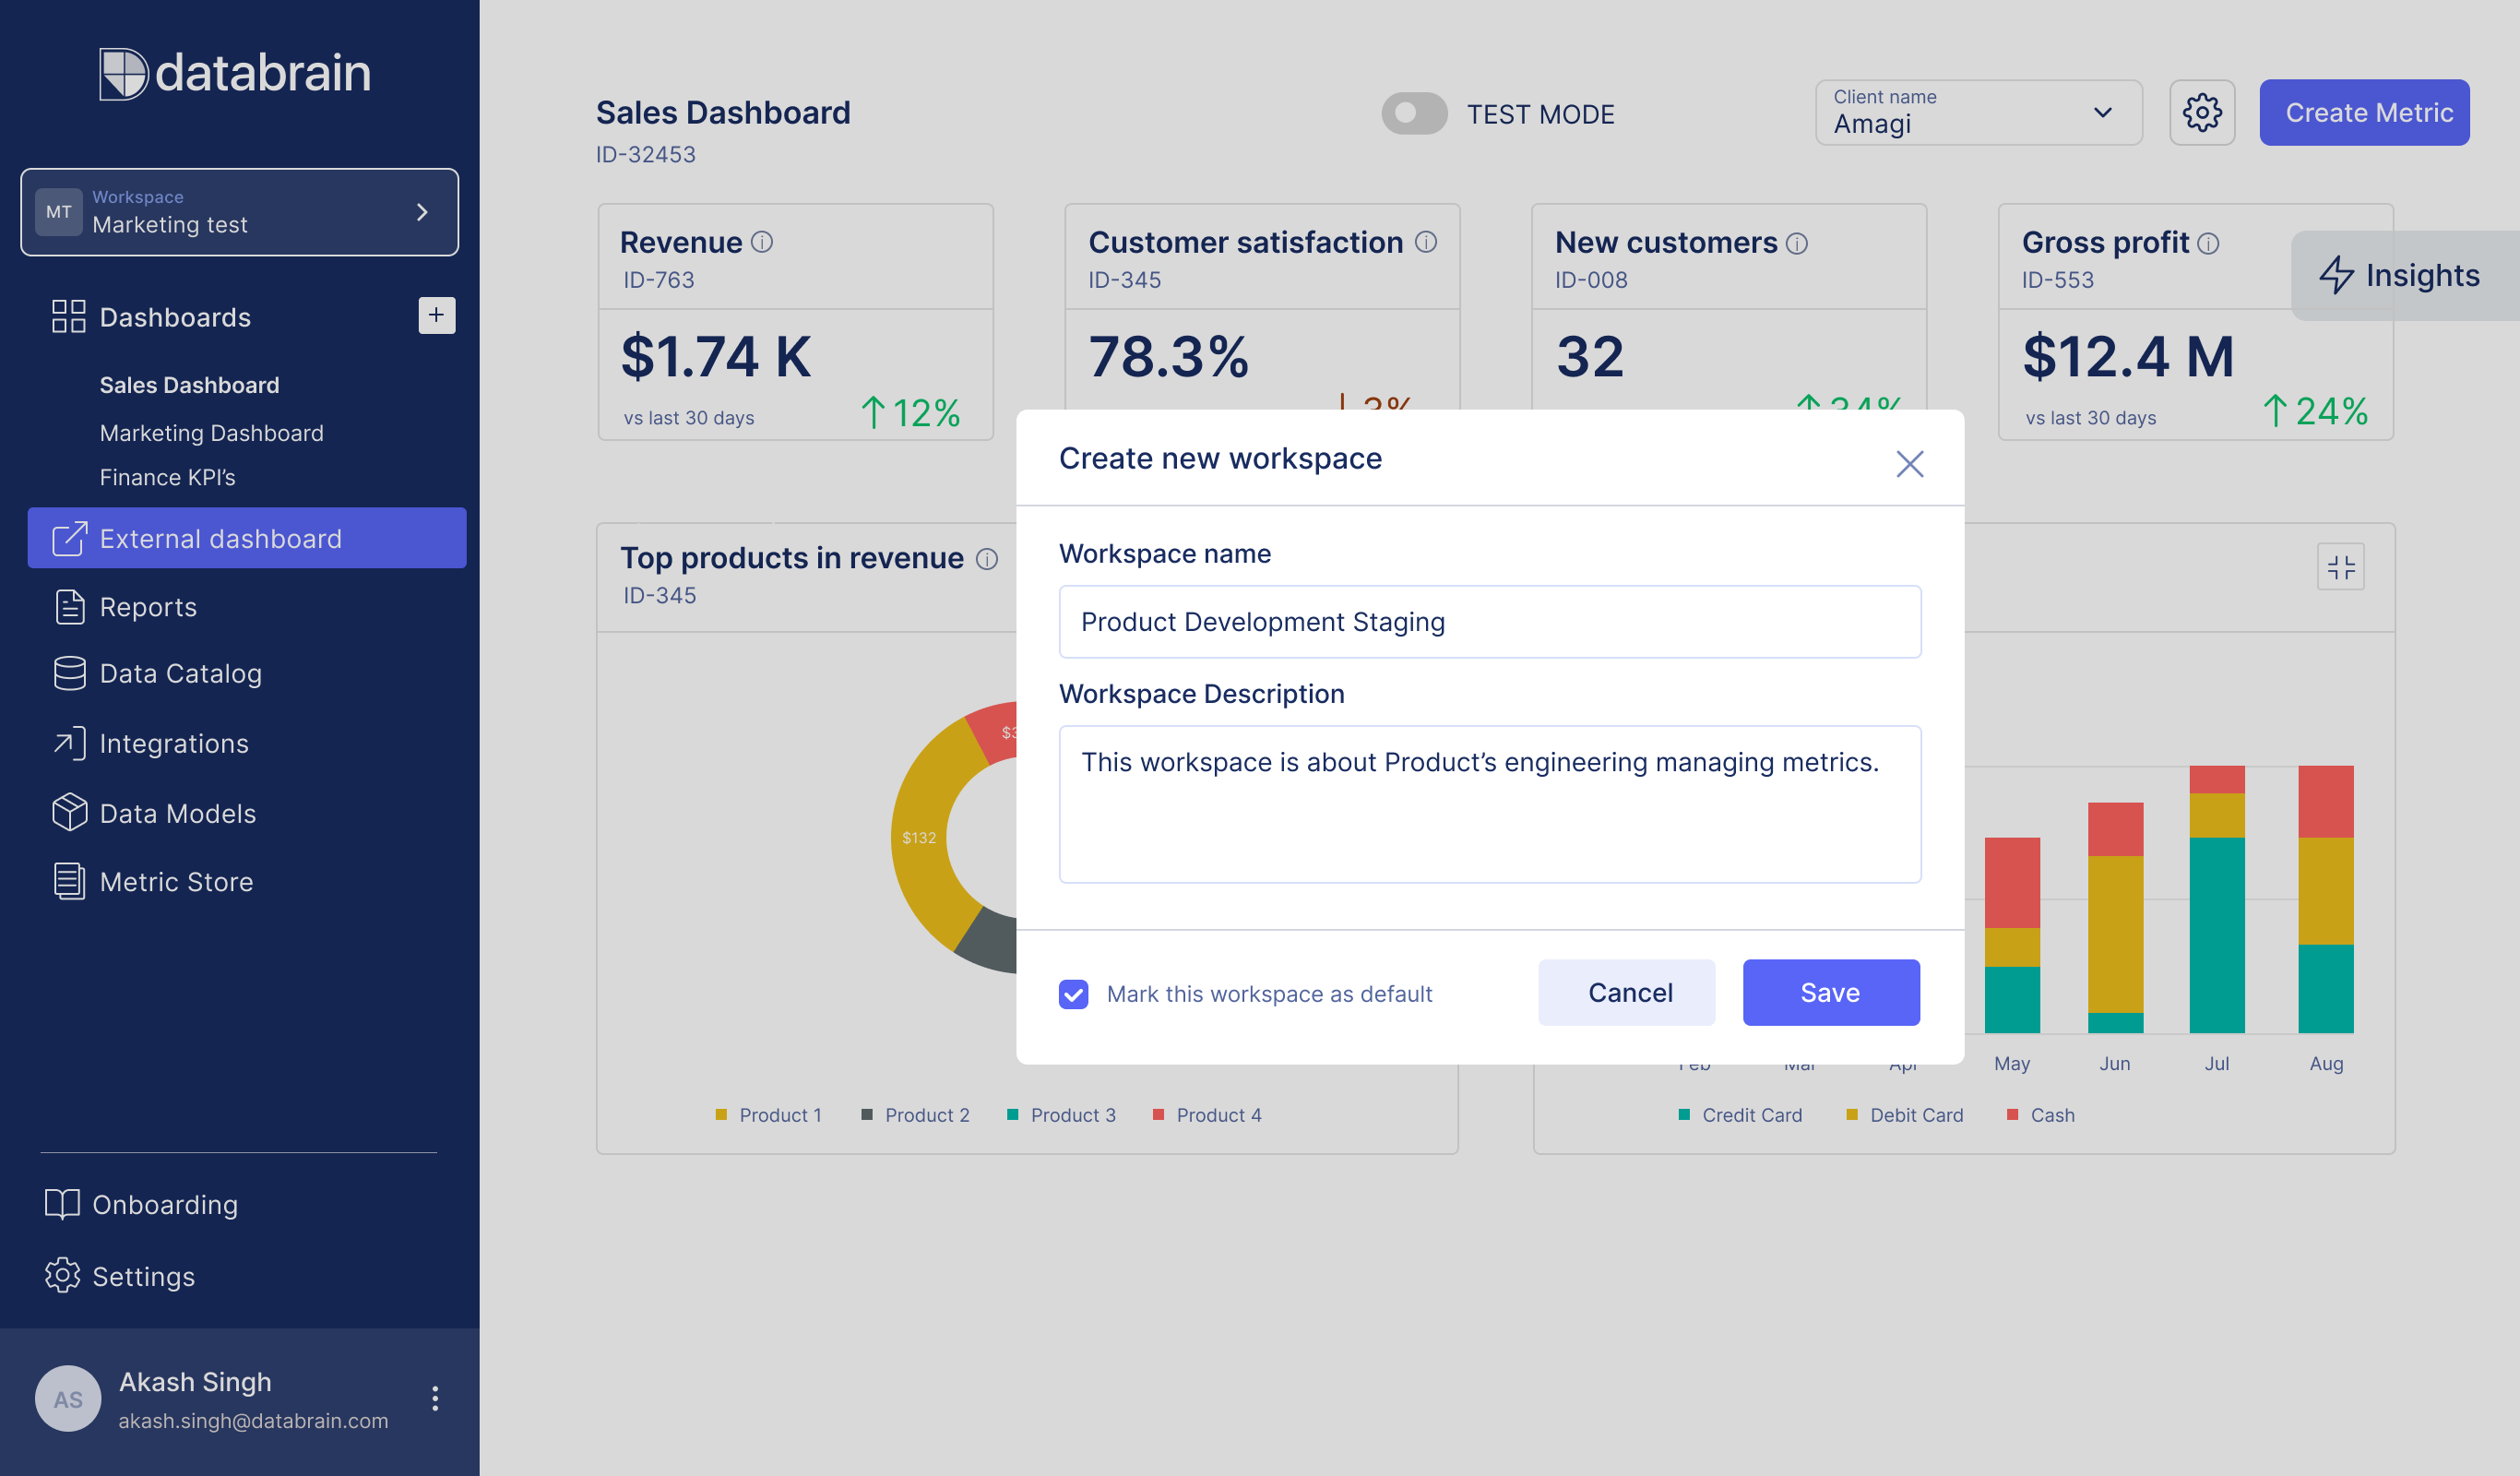Collapse the chart using the minimize icon
The width and height of the screenshot is (2520, 1476).
tap(2339, 567)
